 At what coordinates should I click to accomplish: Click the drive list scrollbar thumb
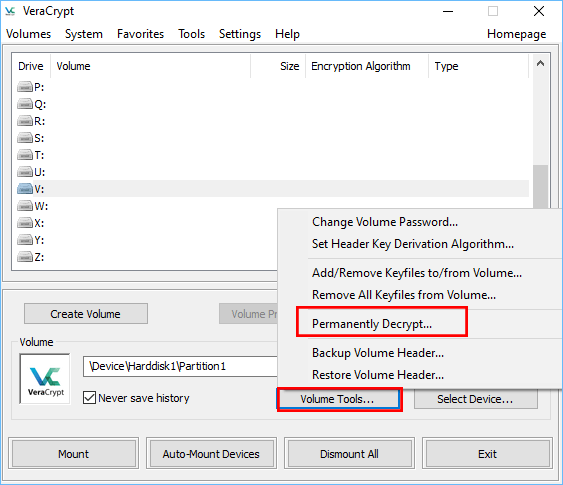click(x=540, y=187)
